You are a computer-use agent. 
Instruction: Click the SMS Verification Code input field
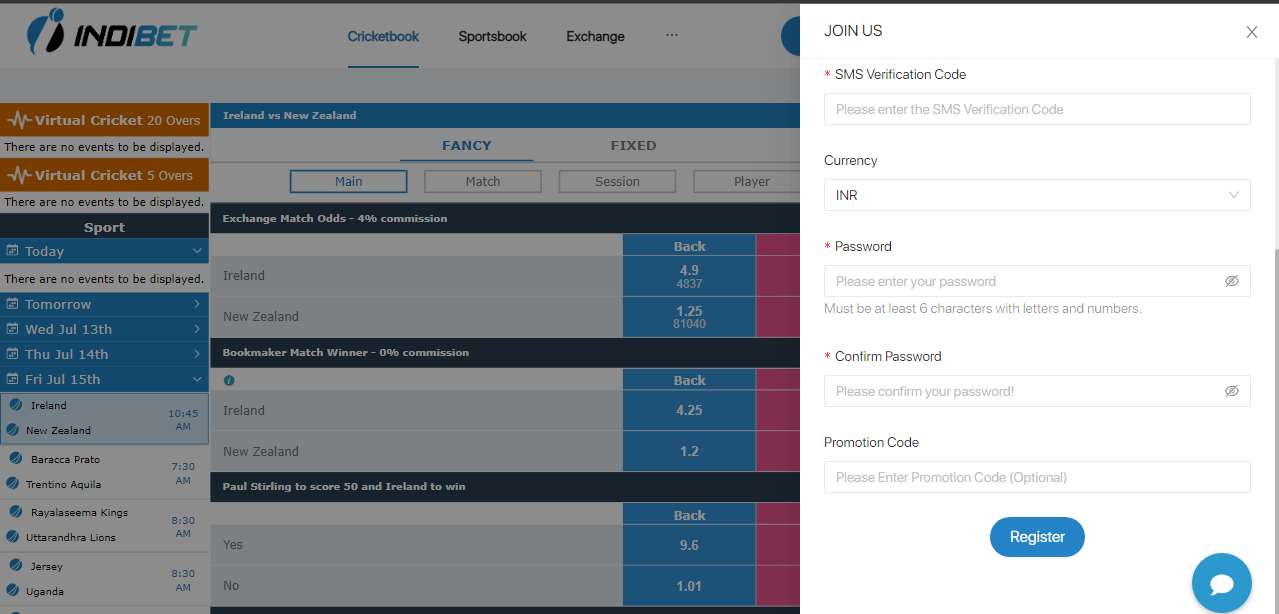[x=1036, y=109]
